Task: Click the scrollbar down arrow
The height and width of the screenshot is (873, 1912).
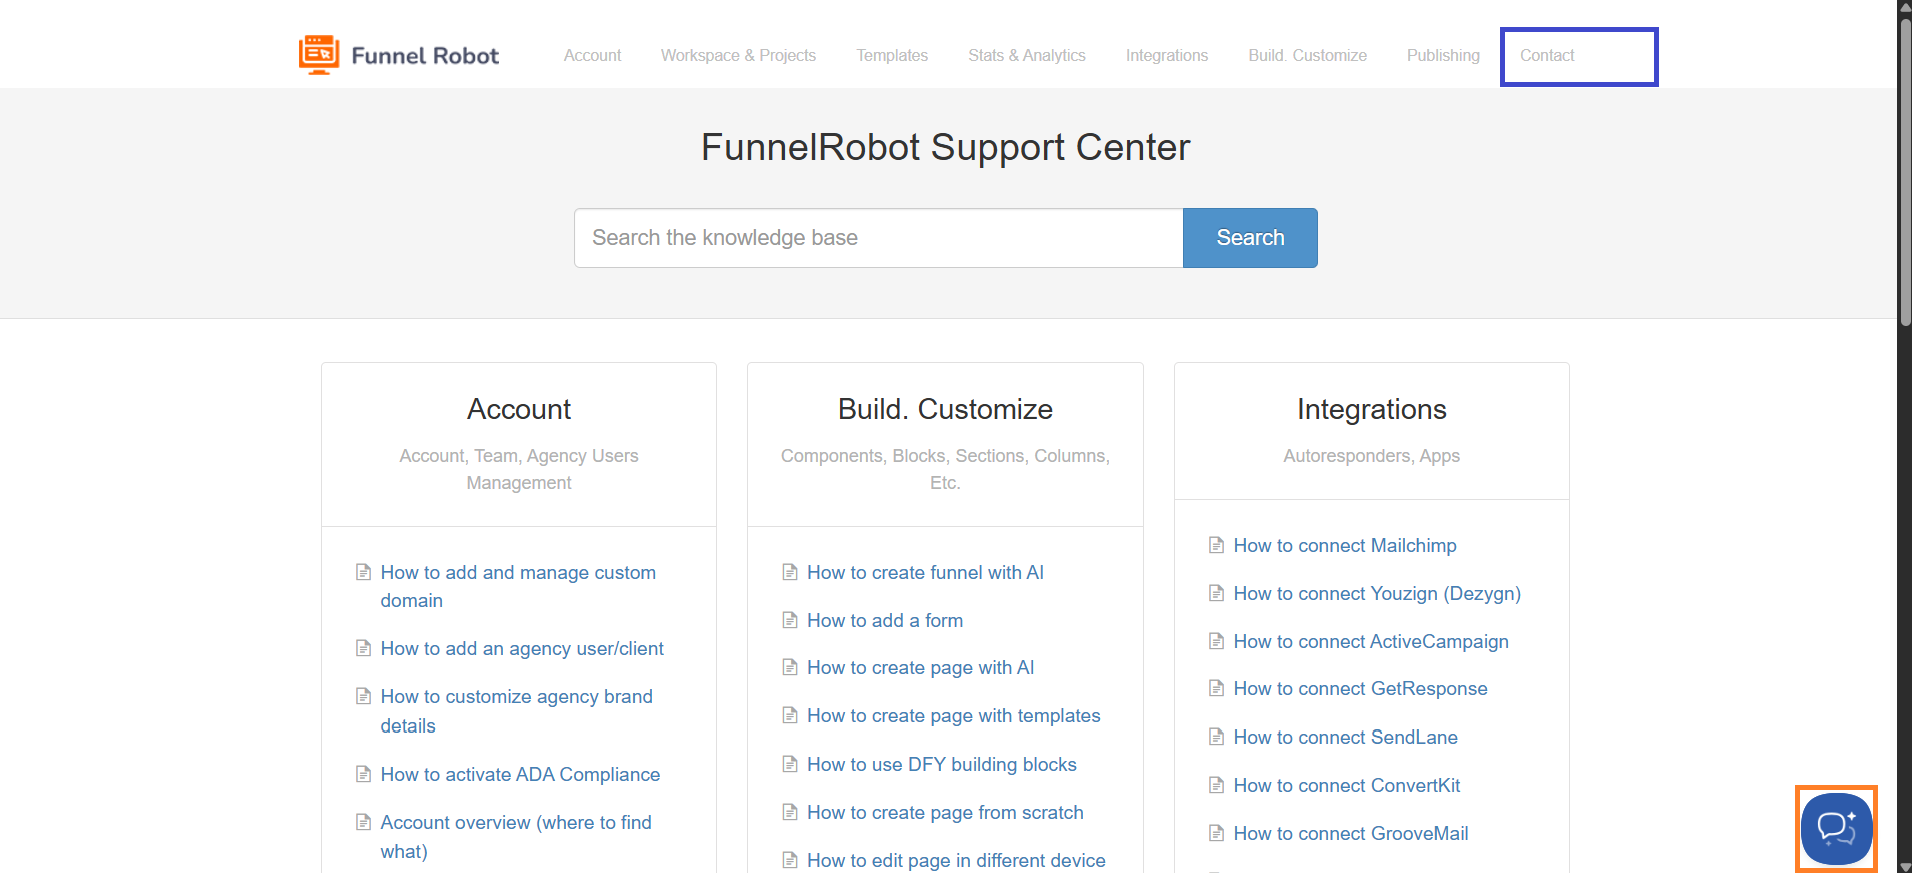Action: pyautogui.click(x=1905, y=866)
